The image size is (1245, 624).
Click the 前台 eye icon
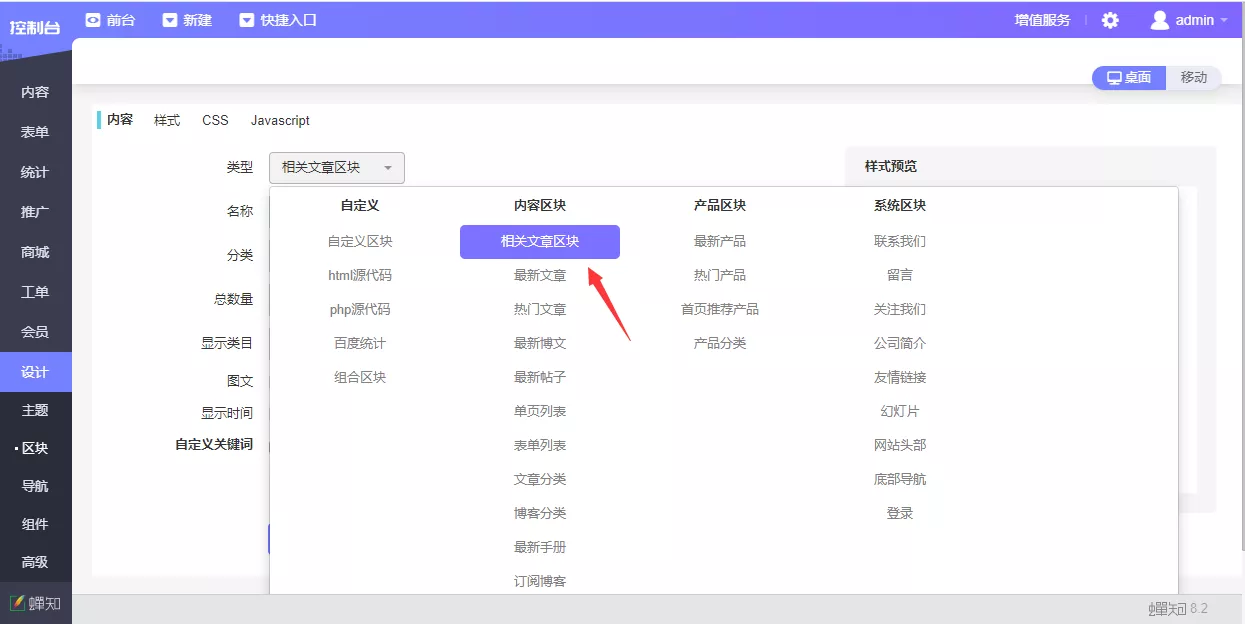click(x=94, y=20)
